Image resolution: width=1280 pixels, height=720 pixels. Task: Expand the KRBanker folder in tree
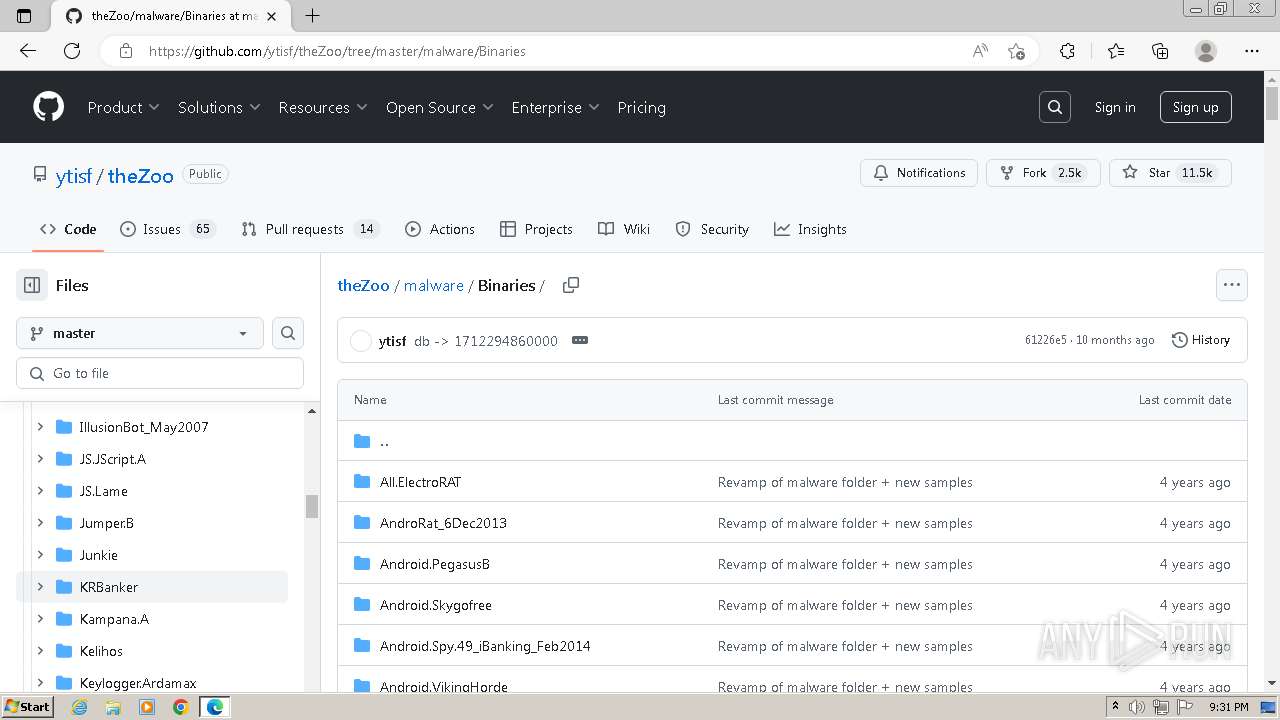pos(40,587)
